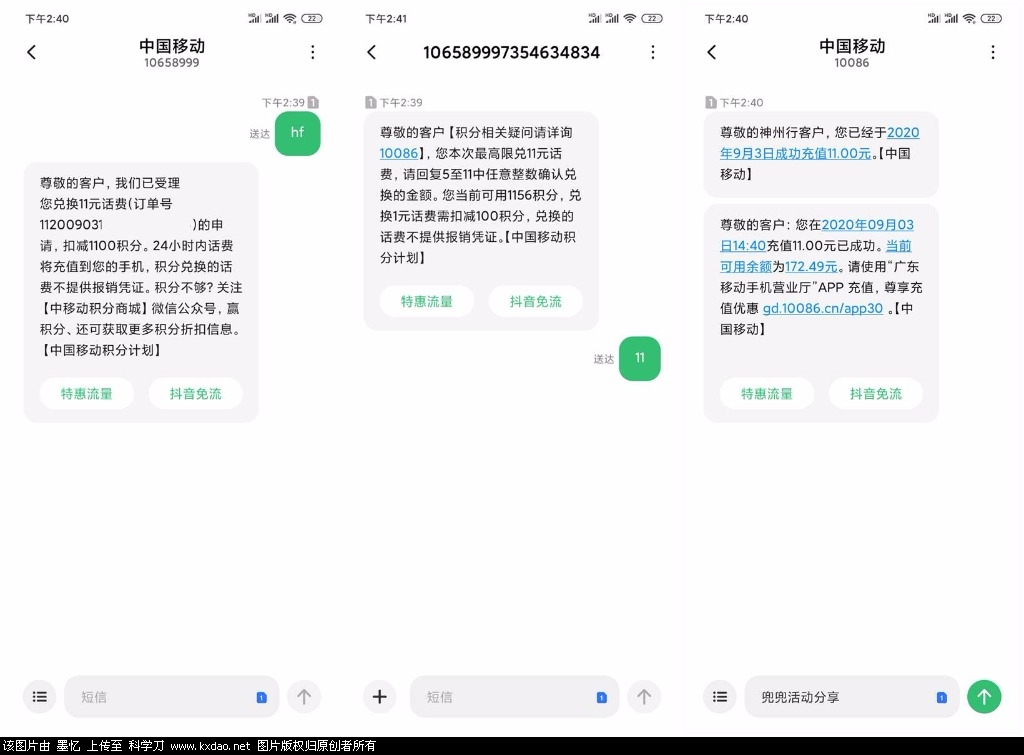The width and height of the screenshot is (1024, 755).
Task: Tap the 当前可用余额 link
Action: (x=816, y=256)
